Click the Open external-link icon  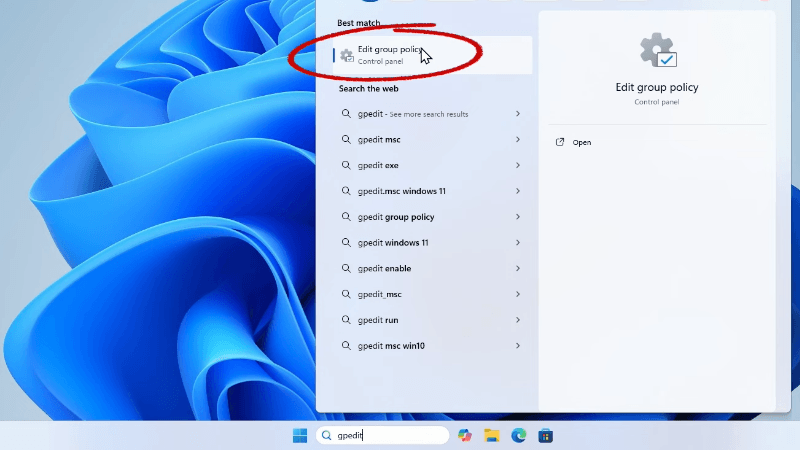pyautogui.click(x=560, y=142)
